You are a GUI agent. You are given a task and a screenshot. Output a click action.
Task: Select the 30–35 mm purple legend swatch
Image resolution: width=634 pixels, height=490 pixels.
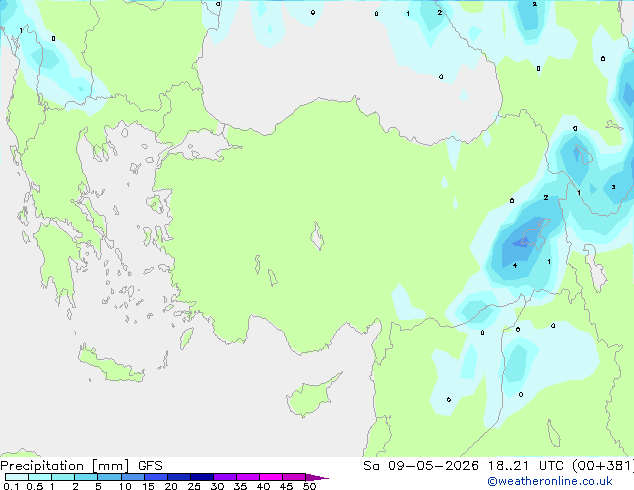[224, 477]
